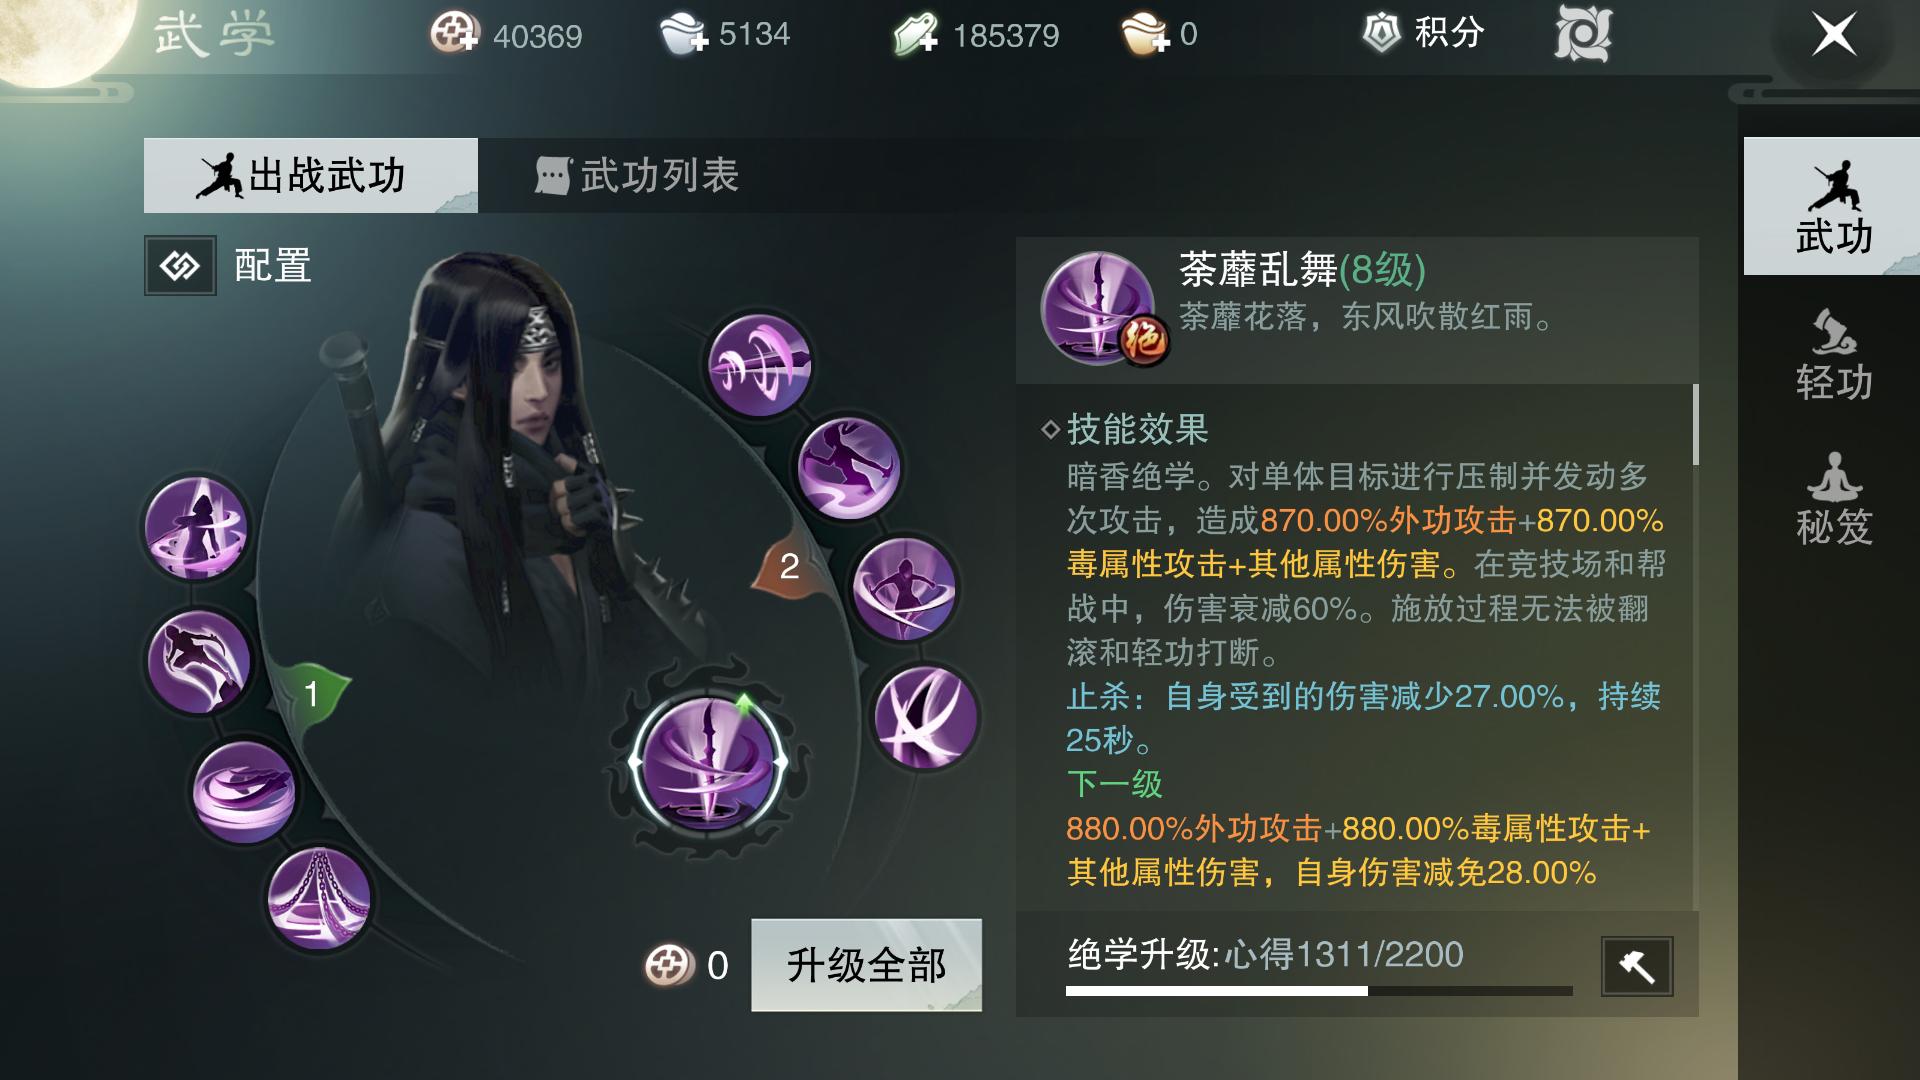Image resolution: width=1920 pixels, height=1080 pixels.
Task: Add more copper coins via the plus icon
Action: (455, 35)
